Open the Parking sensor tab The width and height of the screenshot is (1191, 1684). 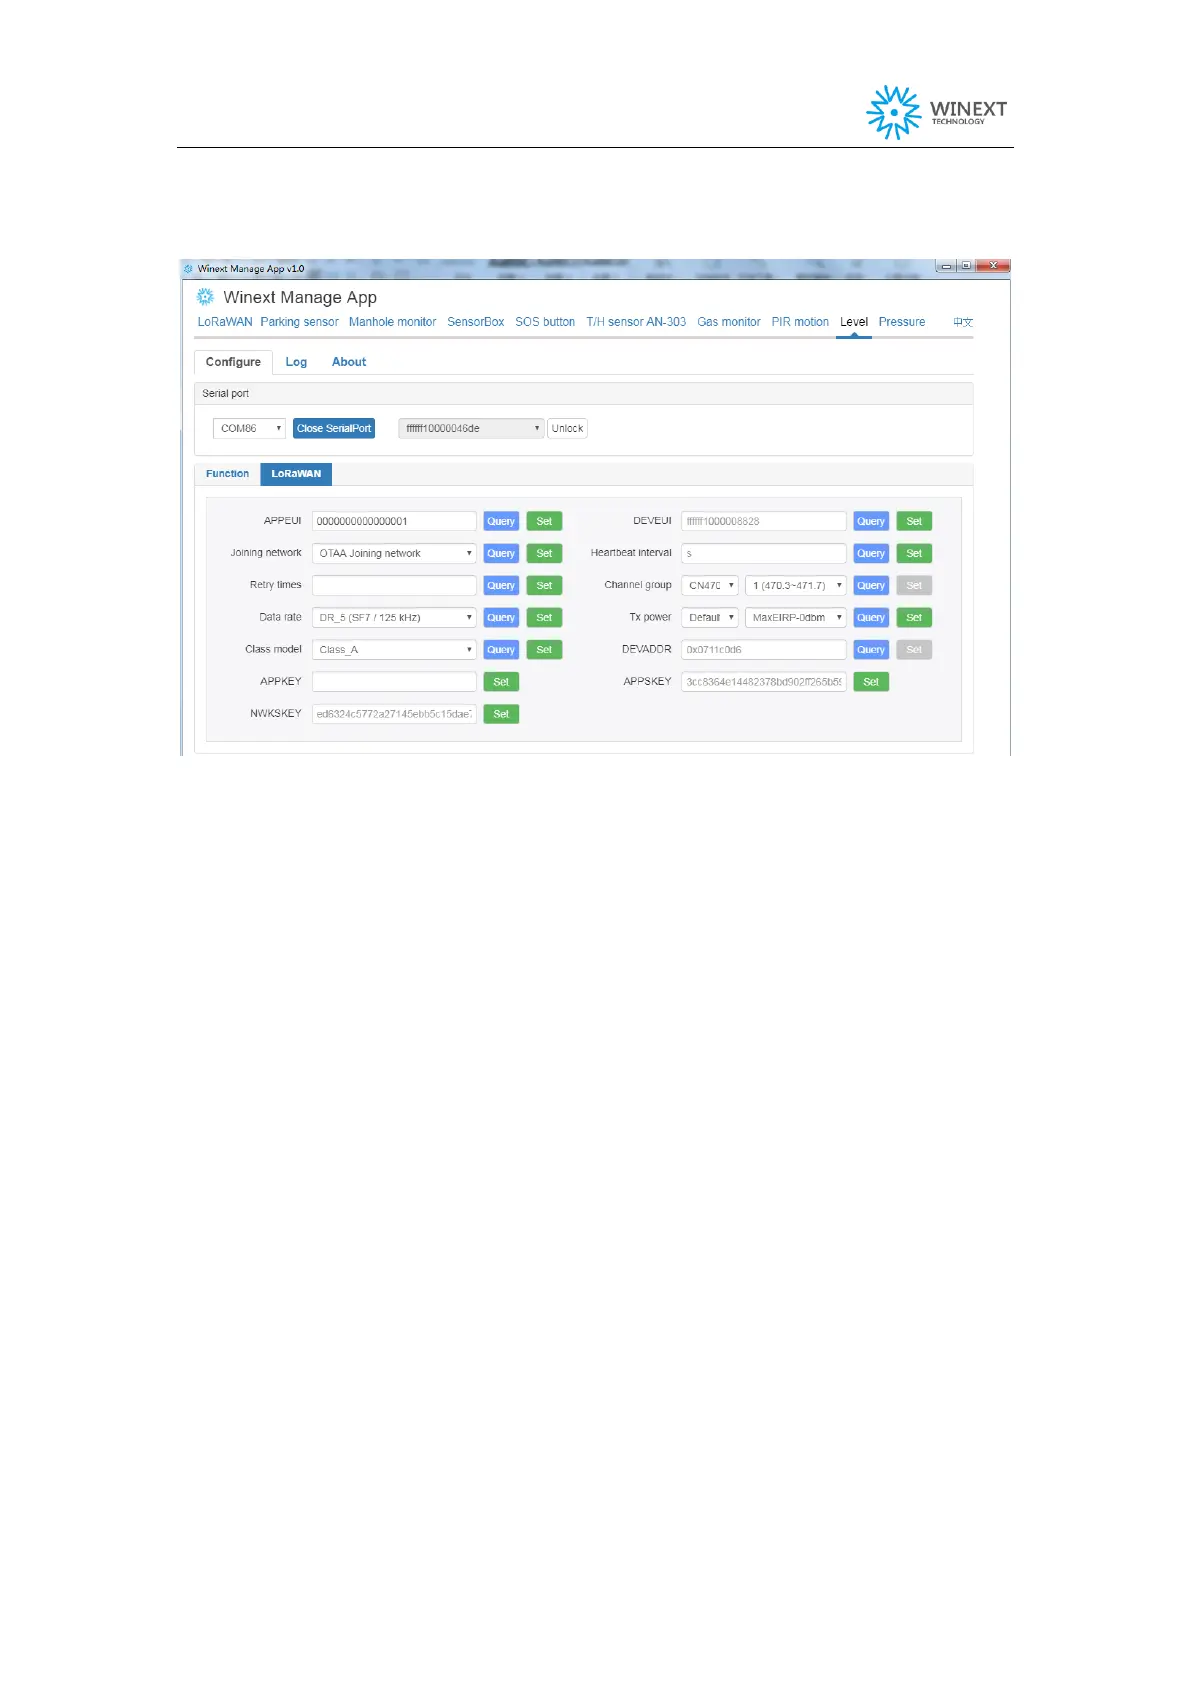pyautogui.click(x=299, y=322)
